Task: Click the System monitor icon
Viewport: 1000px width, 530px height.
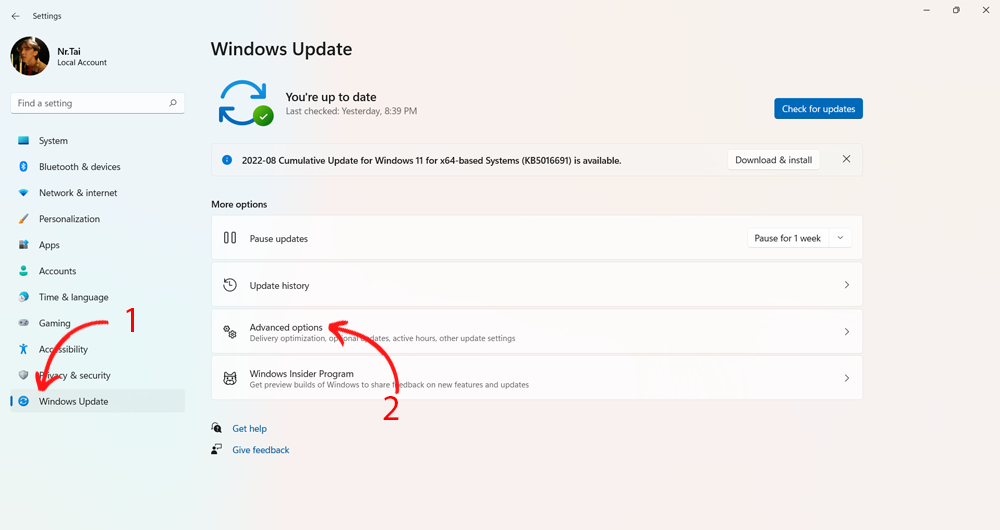Action: 24,140
